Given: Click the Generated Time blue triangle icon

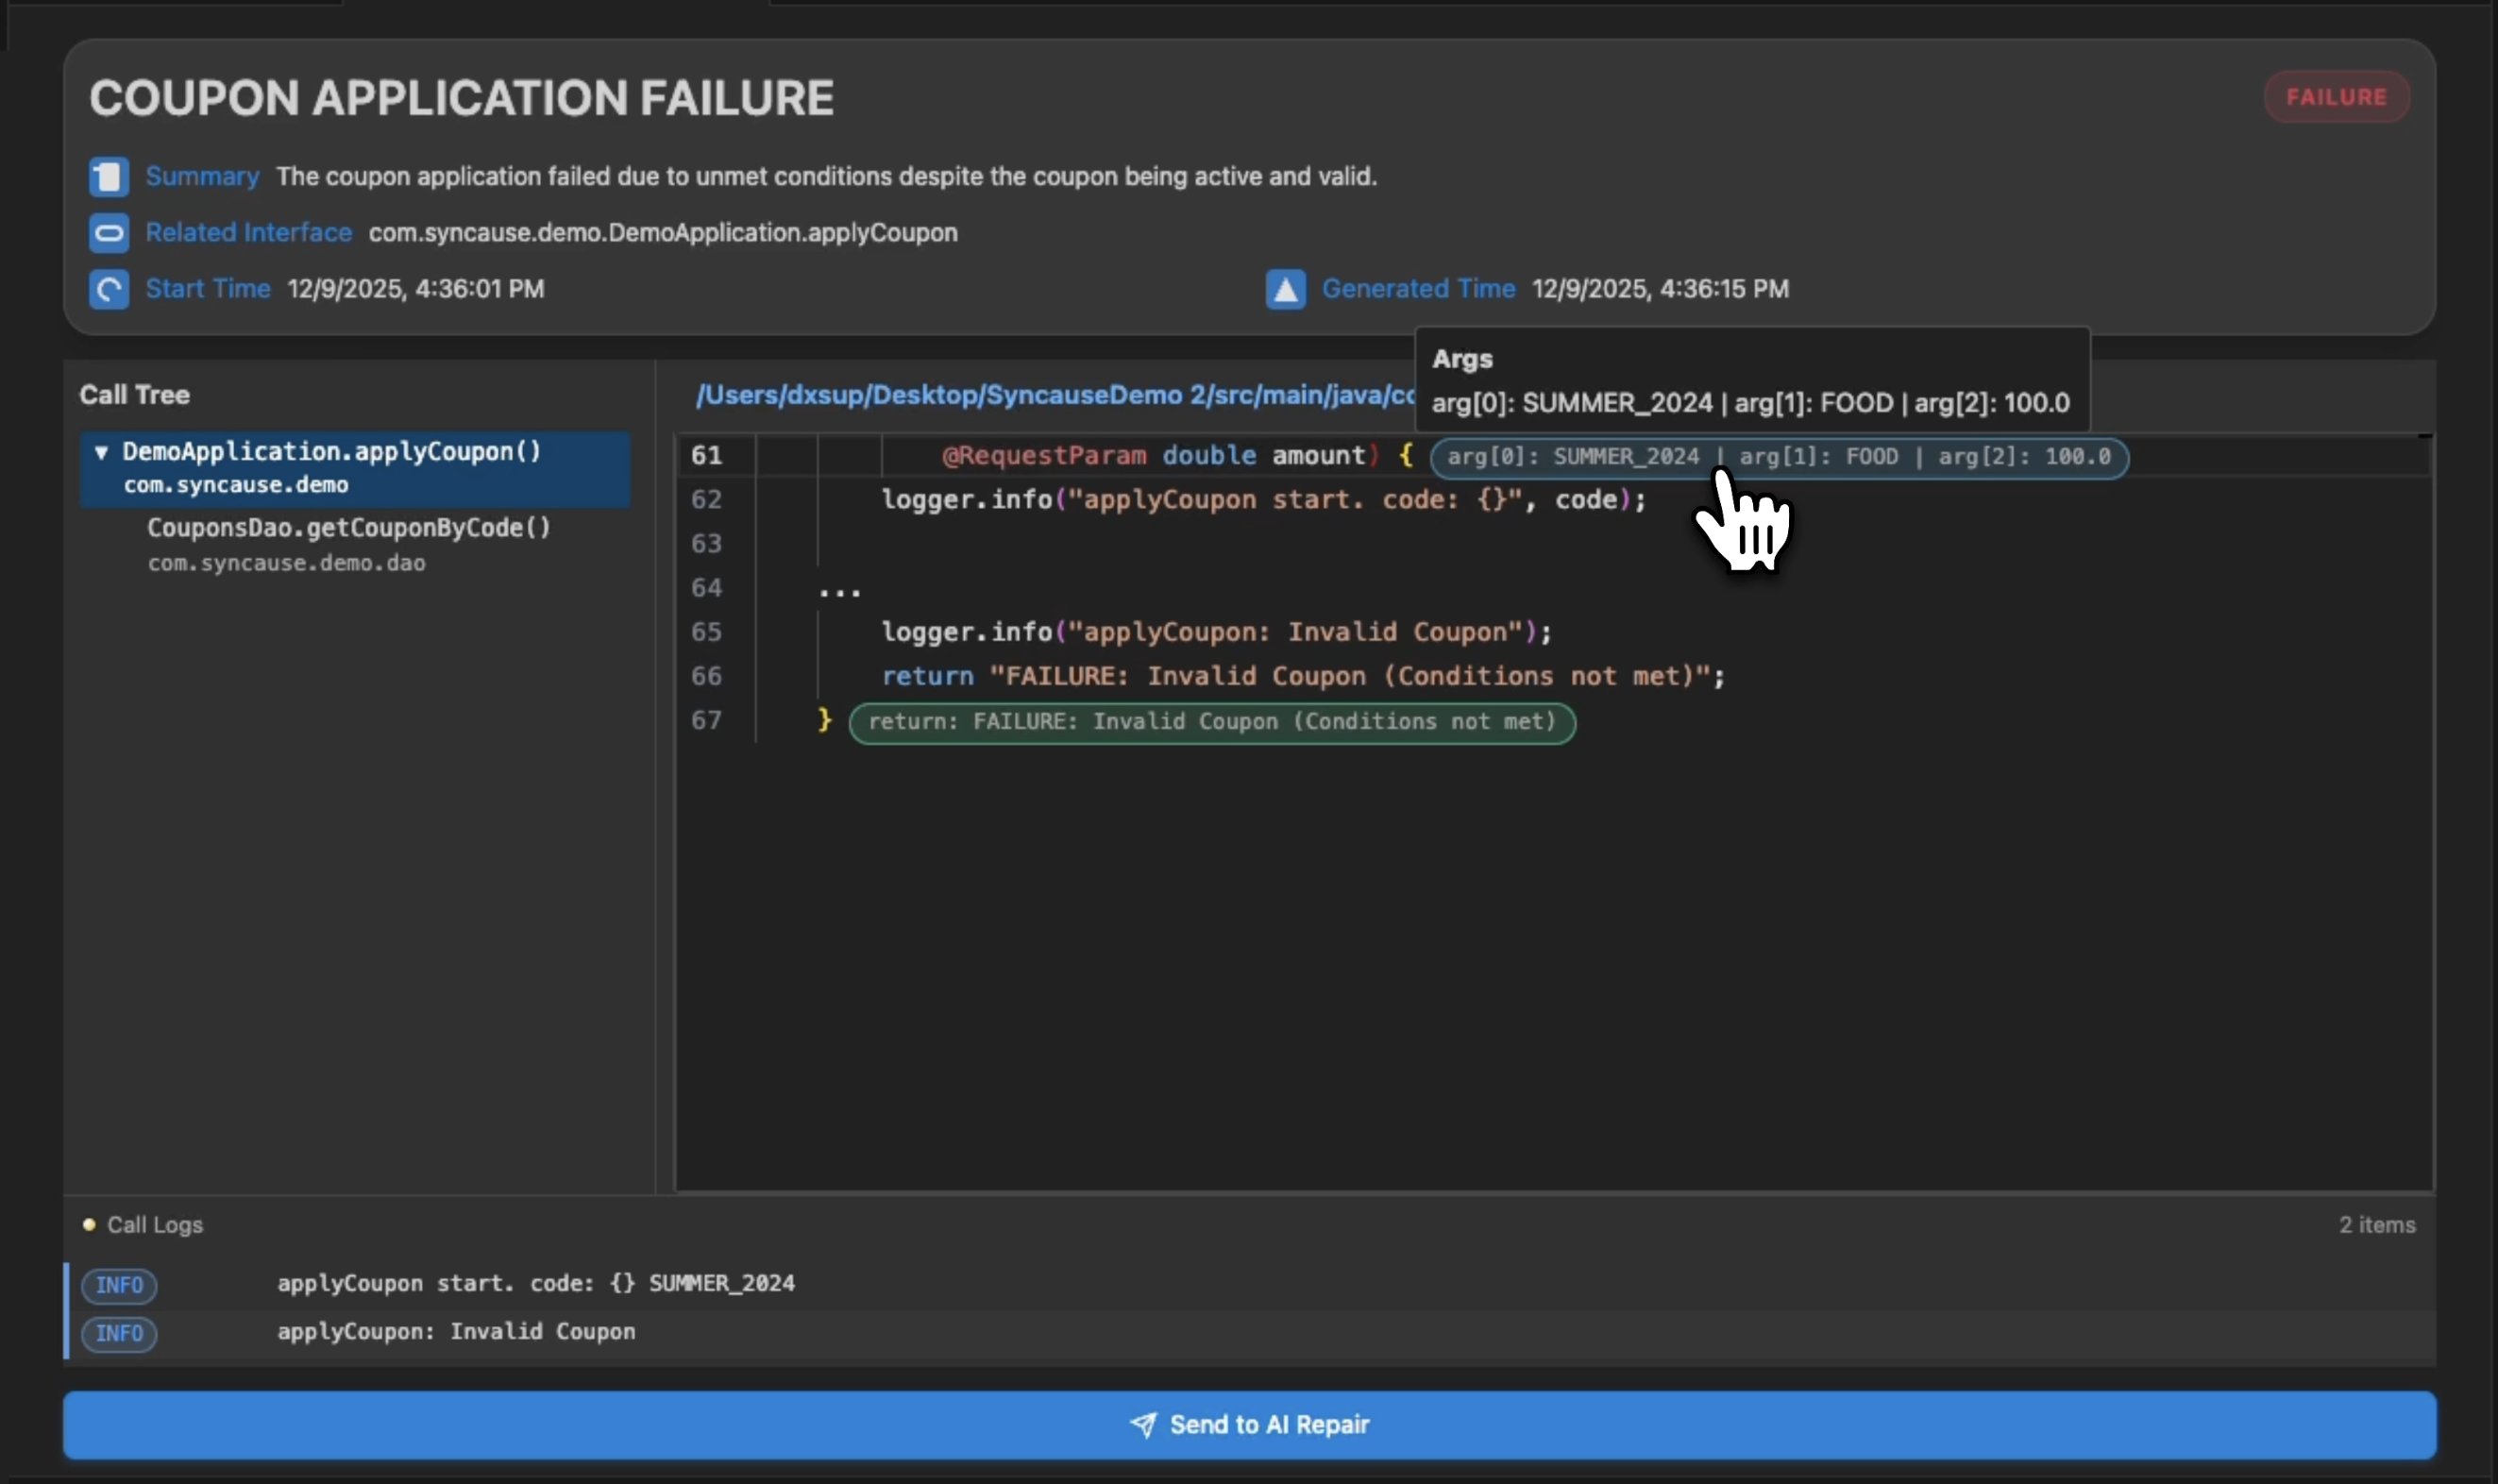Looking at the screenshot, I should pyautogui.click(x=1285, y=289).
